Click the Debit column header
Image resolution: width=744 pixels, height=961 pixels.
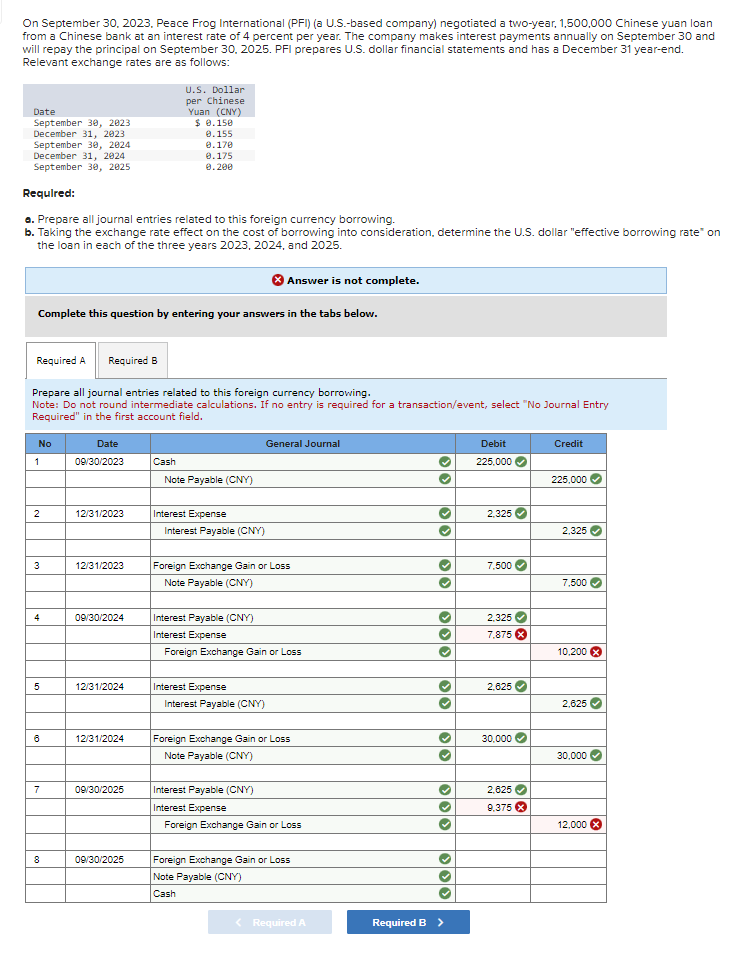(x=493, y=444)
